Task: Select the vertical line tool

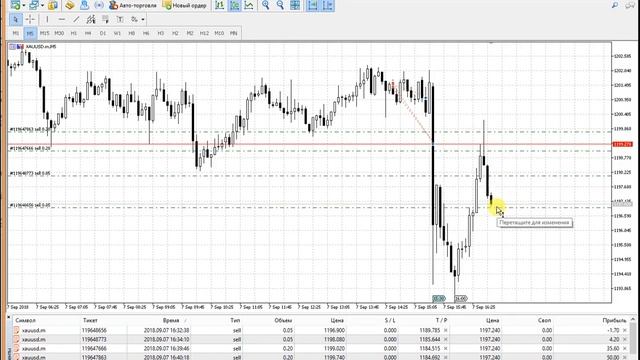Action: pos(47,19)
